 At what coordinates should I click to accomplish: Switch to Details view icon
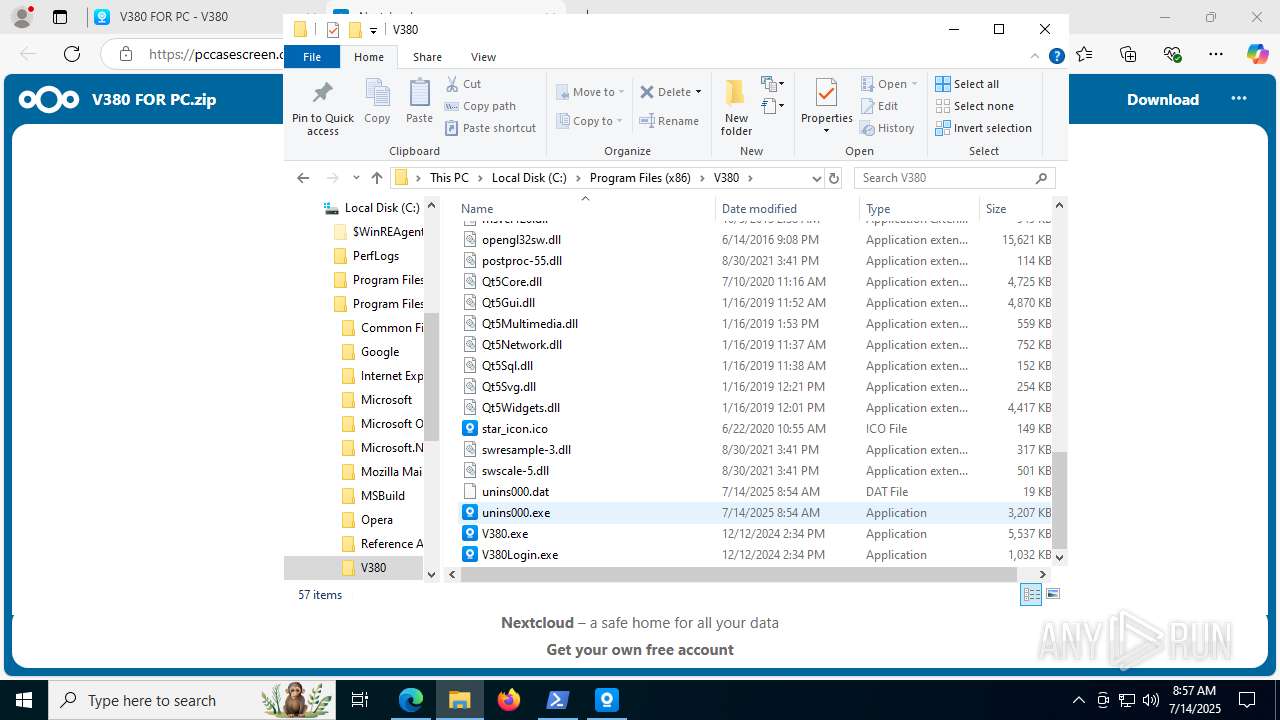click(1031, 594)
